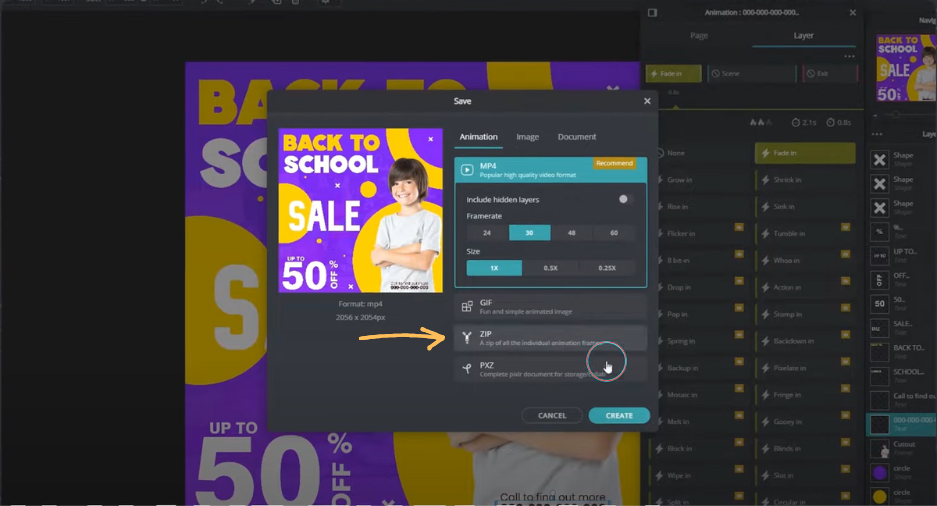937x506 pixels.
Task: Choose the Blinds in animation
Action: point(805,449)
